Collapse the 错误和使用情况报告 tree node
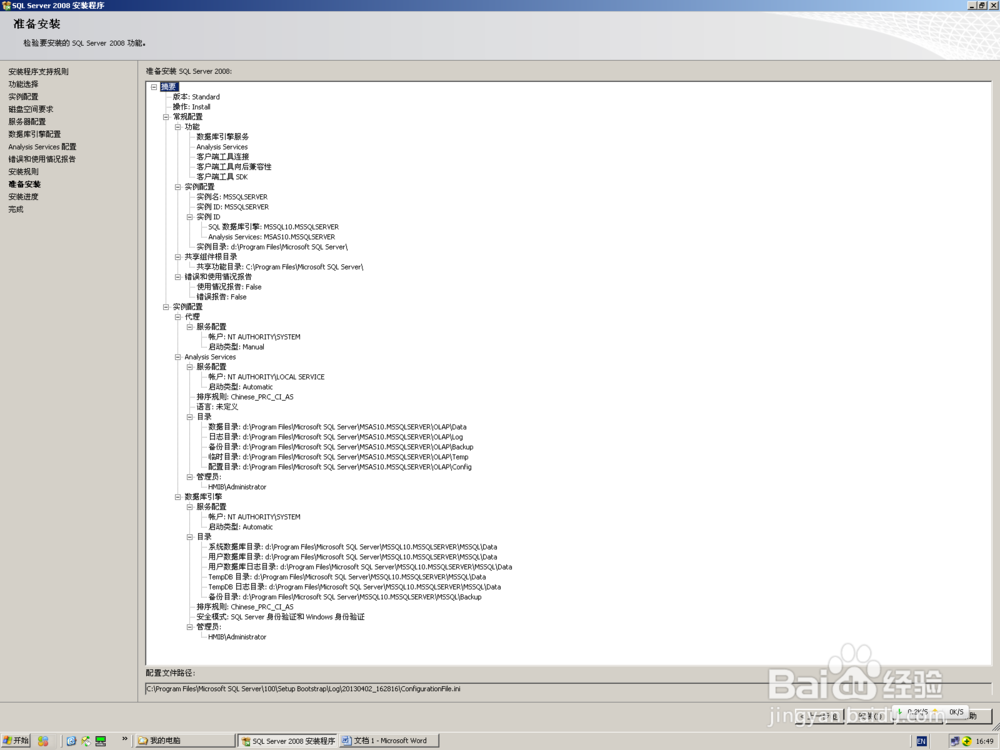The image size is (1000, 750). (178, 277)
